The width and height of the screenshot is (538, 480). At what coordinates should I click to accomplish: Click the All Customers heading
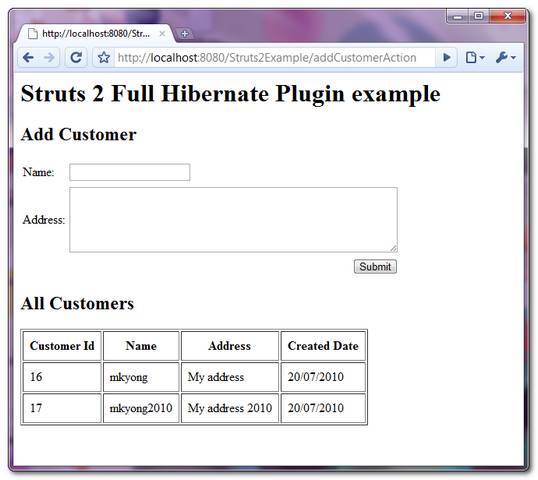point(78,303)
